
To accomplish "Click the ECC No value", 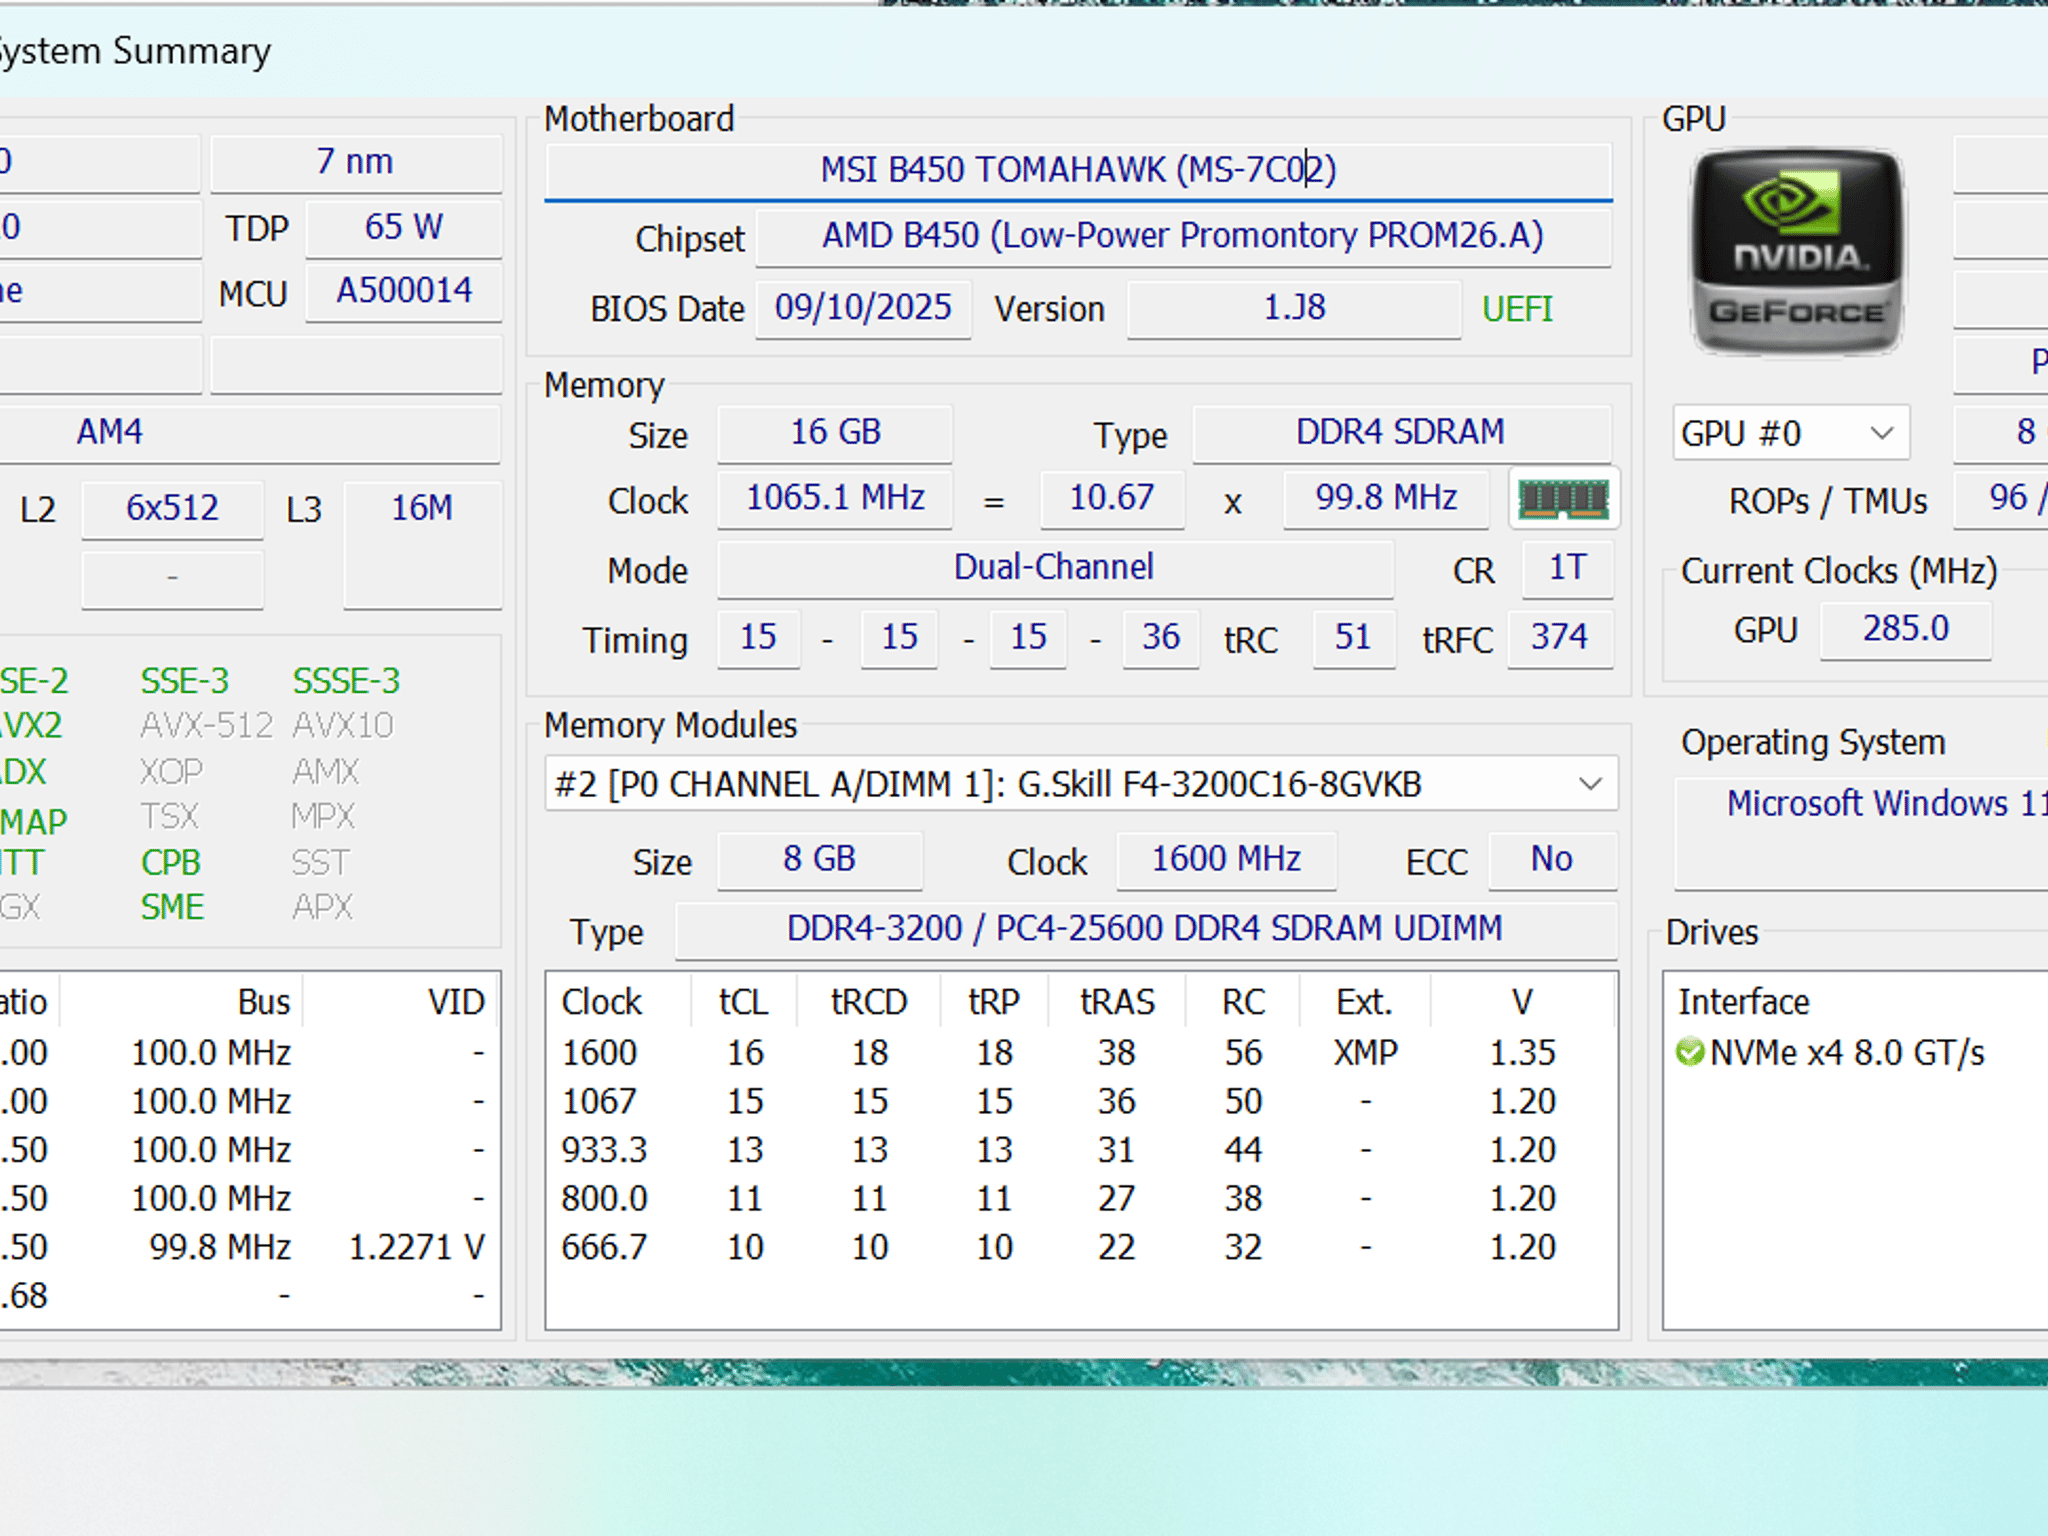I will point(1552,860).
